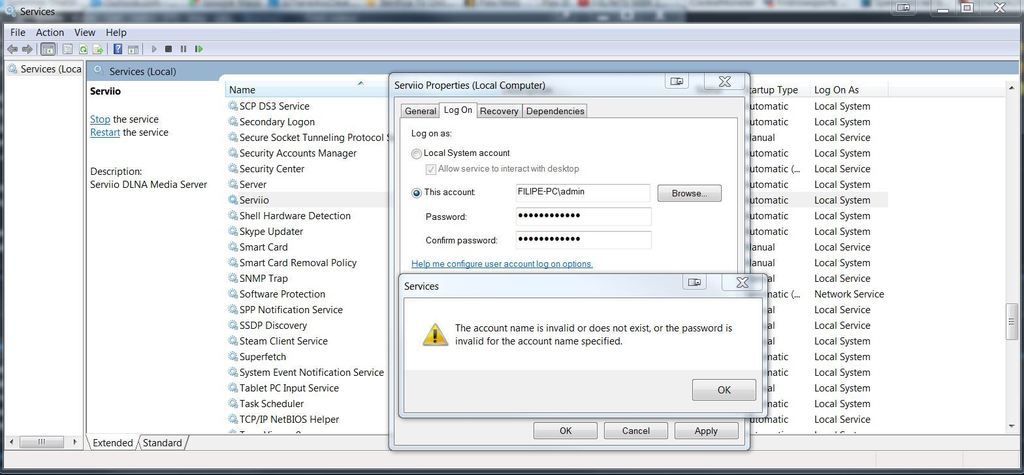Click the Network Service log-on cell
This screenshot has width=1024, height=475.
[x=849, y=294]
